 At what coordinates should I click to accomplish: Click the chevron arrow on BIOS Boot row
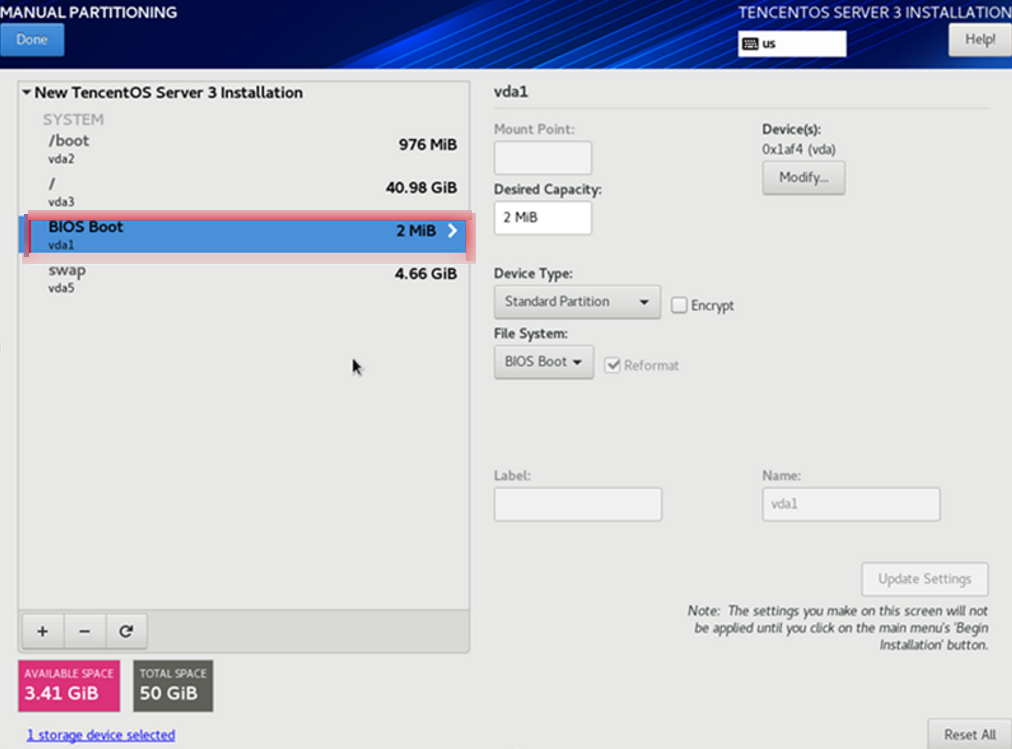click(452, 230)
